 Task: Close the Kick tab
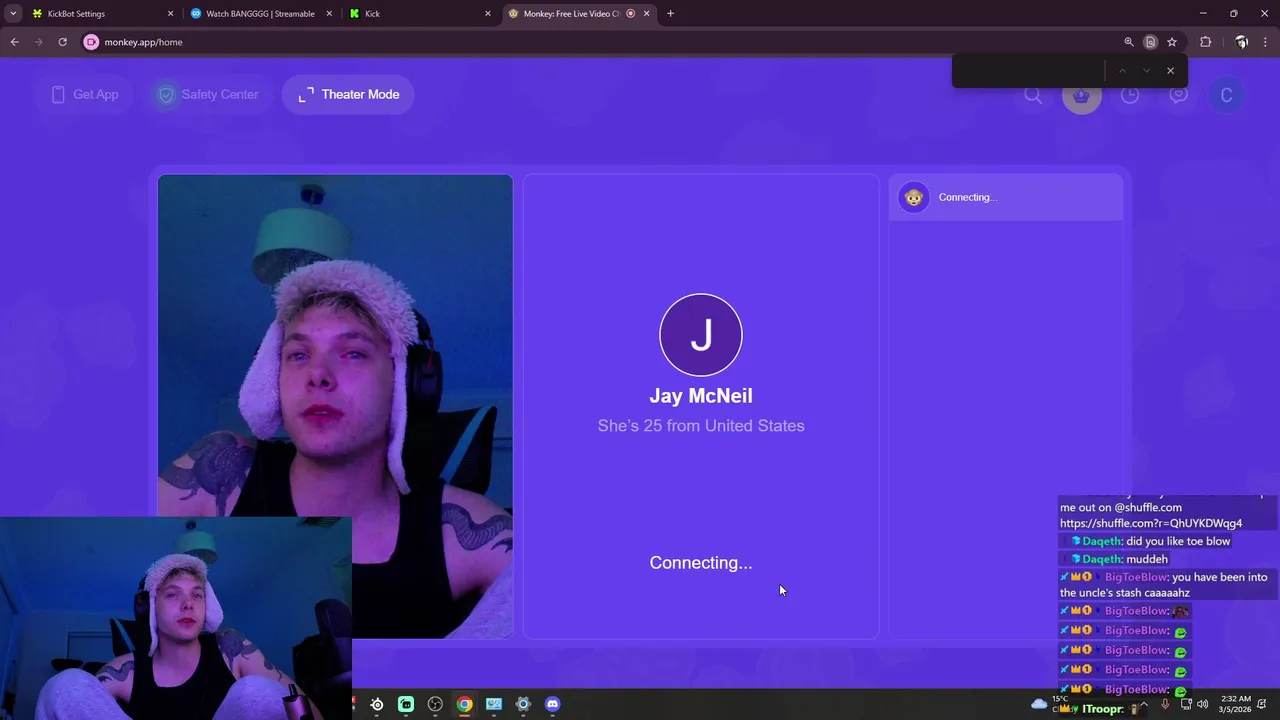(488, 14)
